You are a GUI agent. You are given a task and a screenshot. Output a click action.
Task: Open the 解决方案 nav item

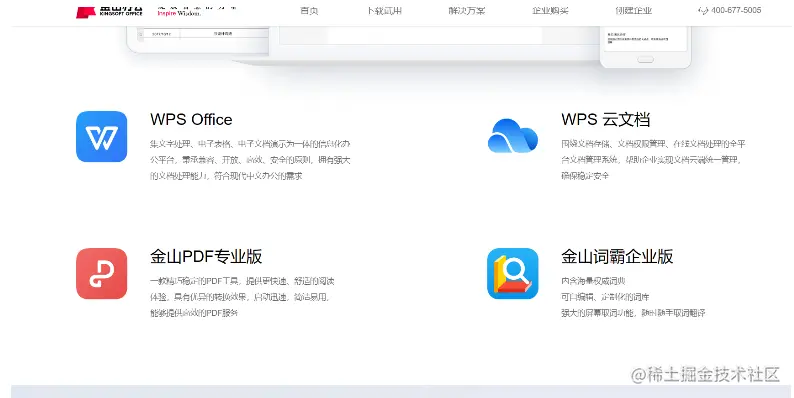(467, 11)
